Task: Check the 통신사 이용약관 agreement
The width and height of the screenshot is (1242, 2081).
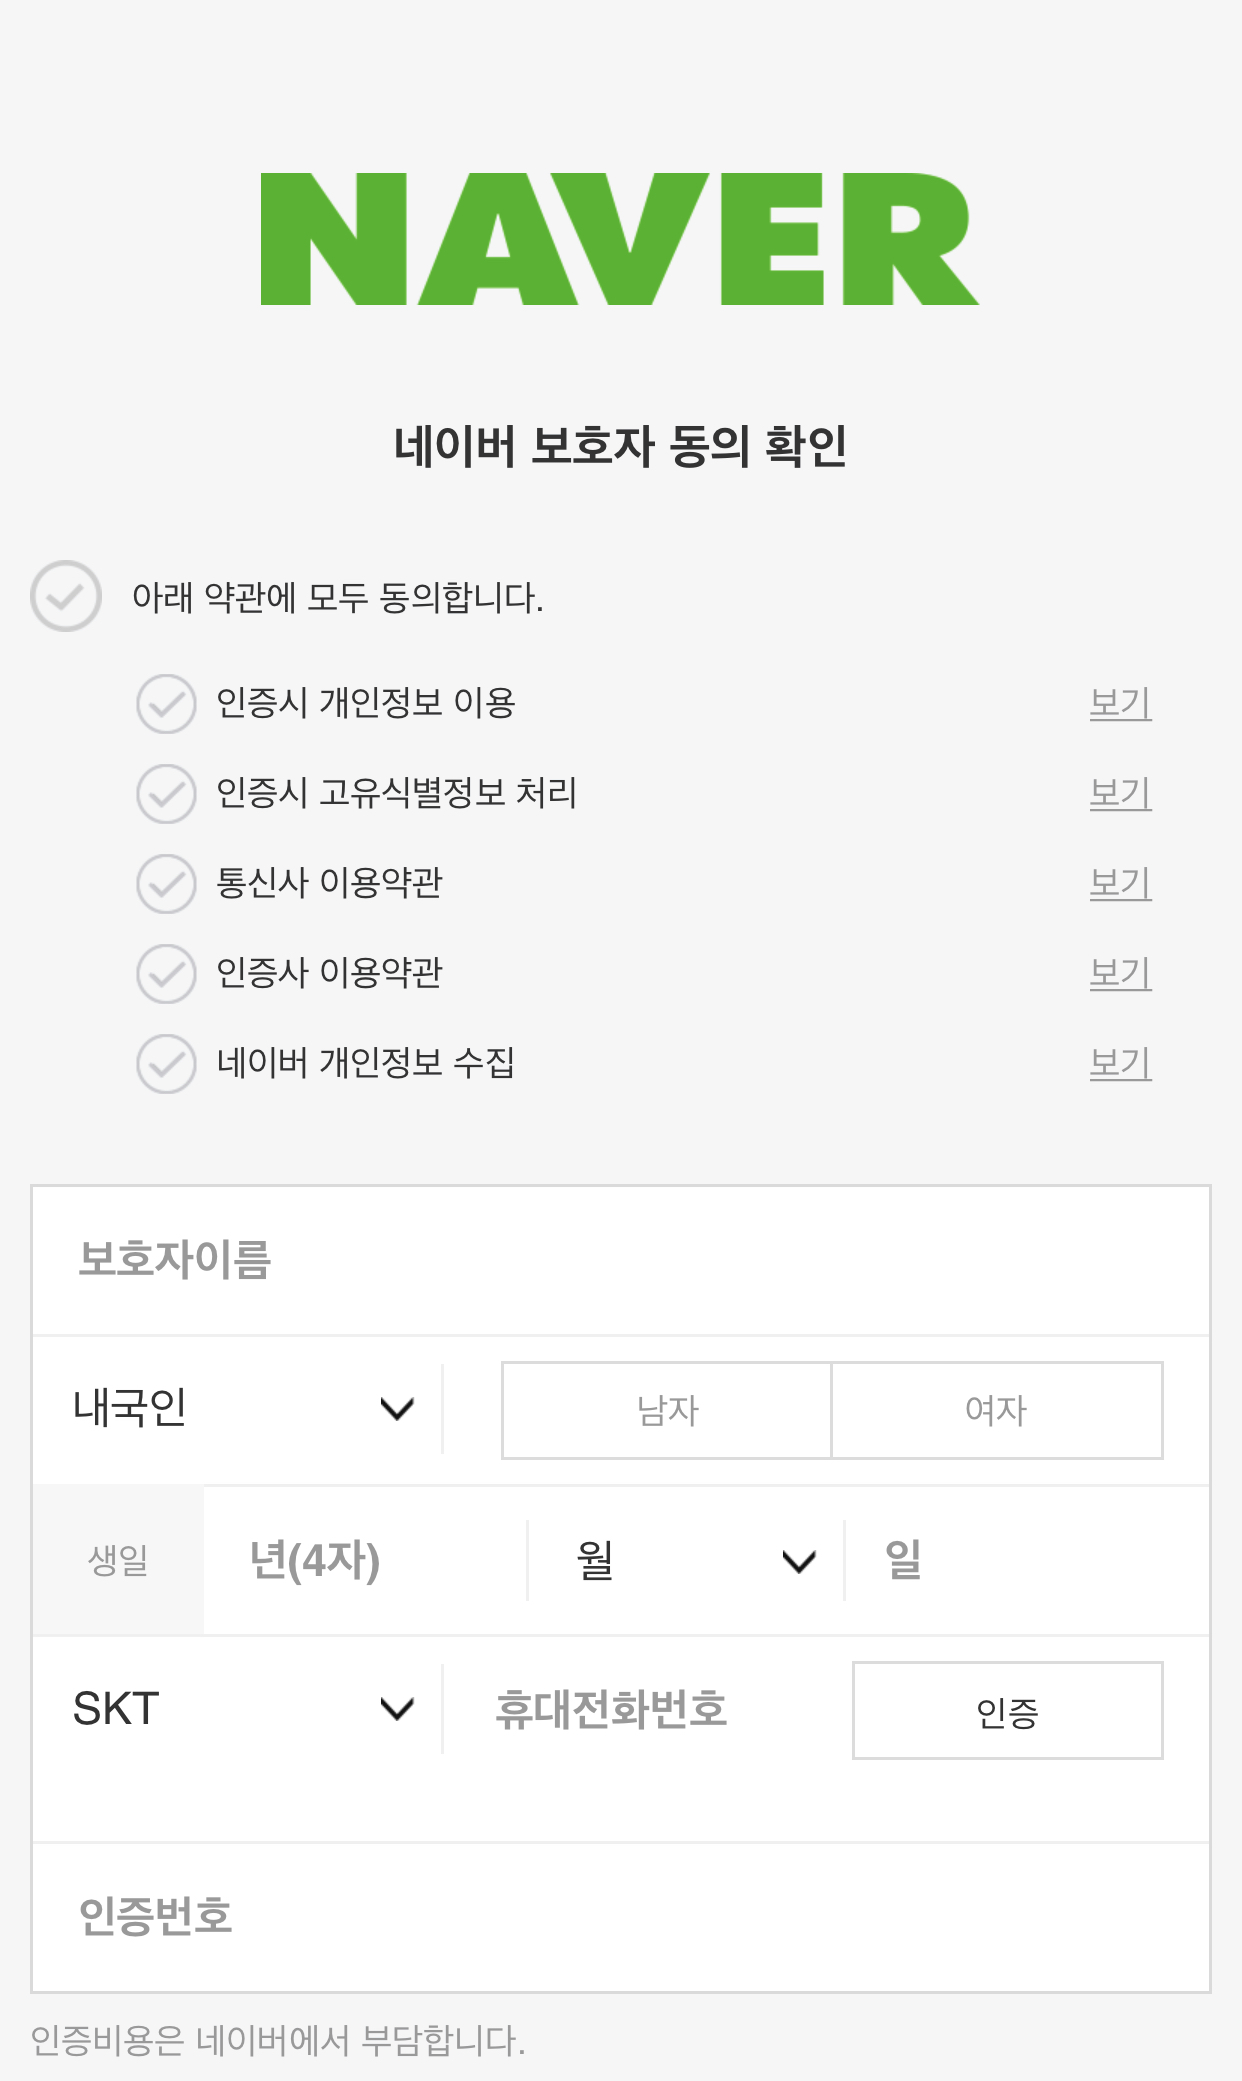Action: point(166,884)
